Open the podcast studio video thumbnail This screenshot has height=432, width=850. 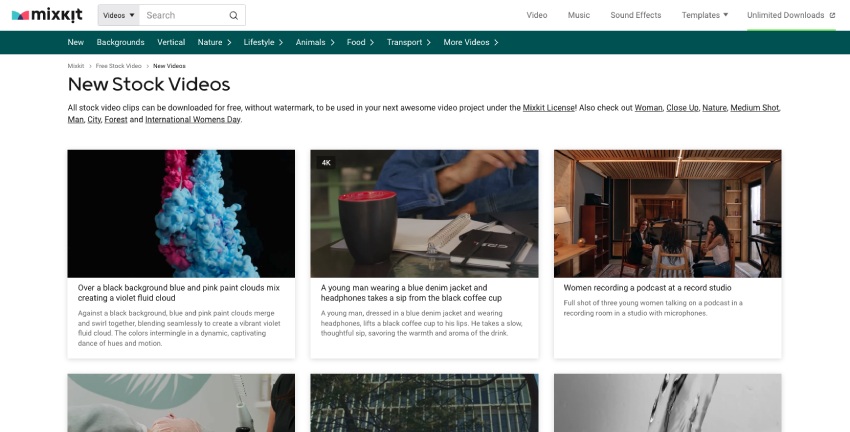668,214
